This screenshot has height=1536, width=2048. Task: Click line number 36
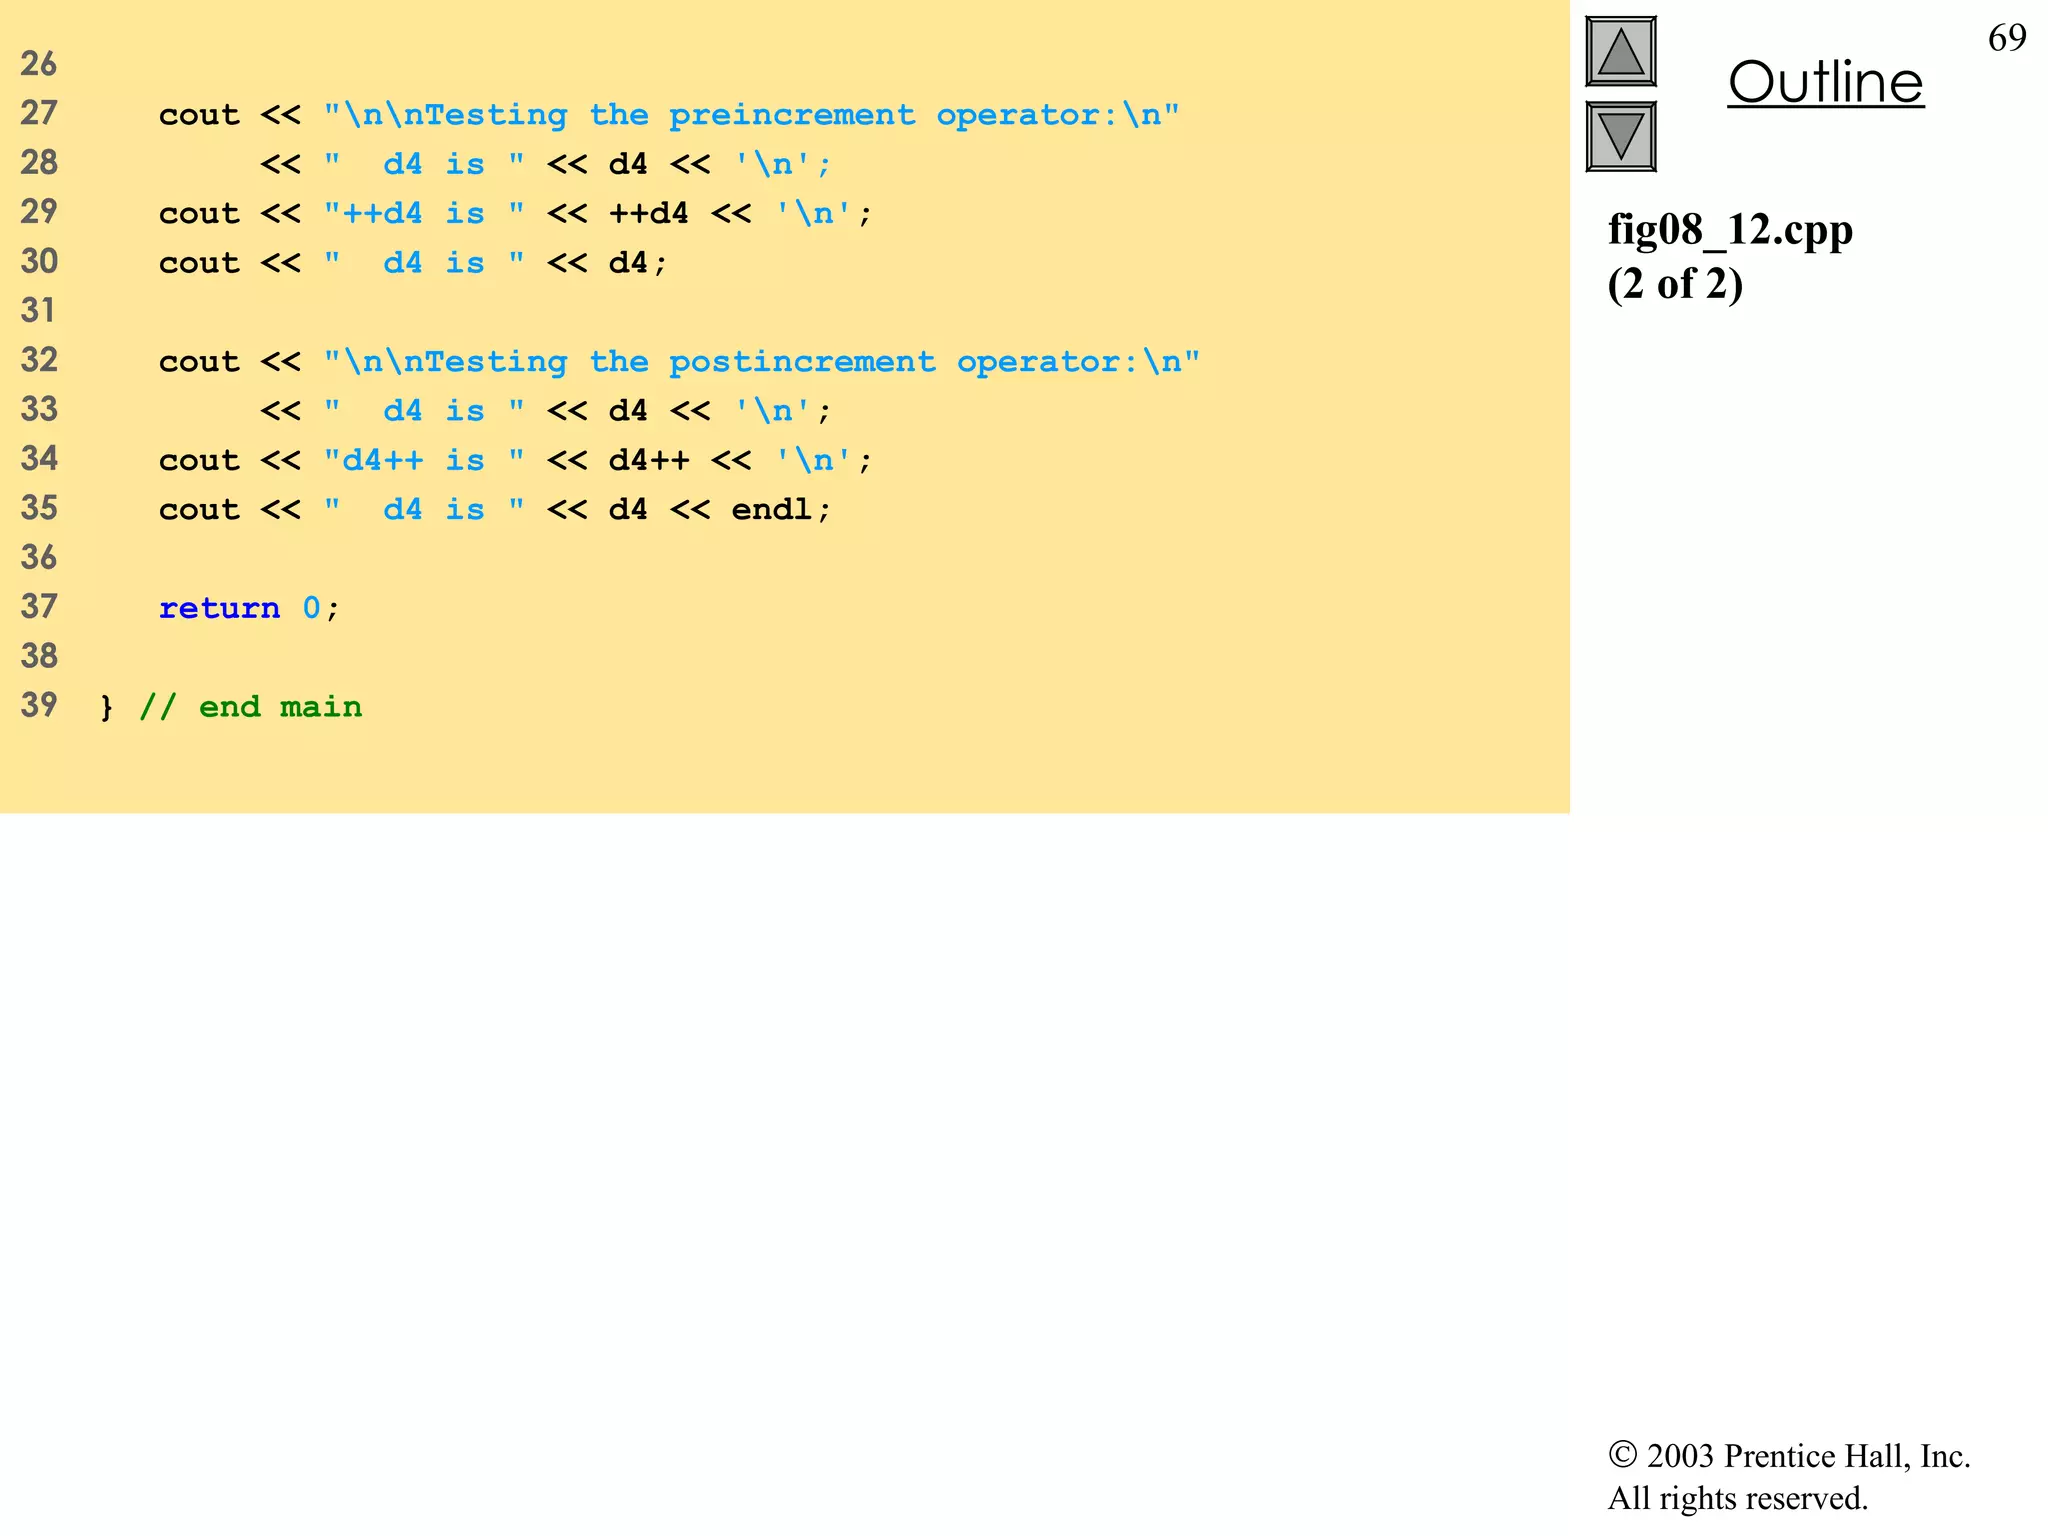[x=39, y=558]
